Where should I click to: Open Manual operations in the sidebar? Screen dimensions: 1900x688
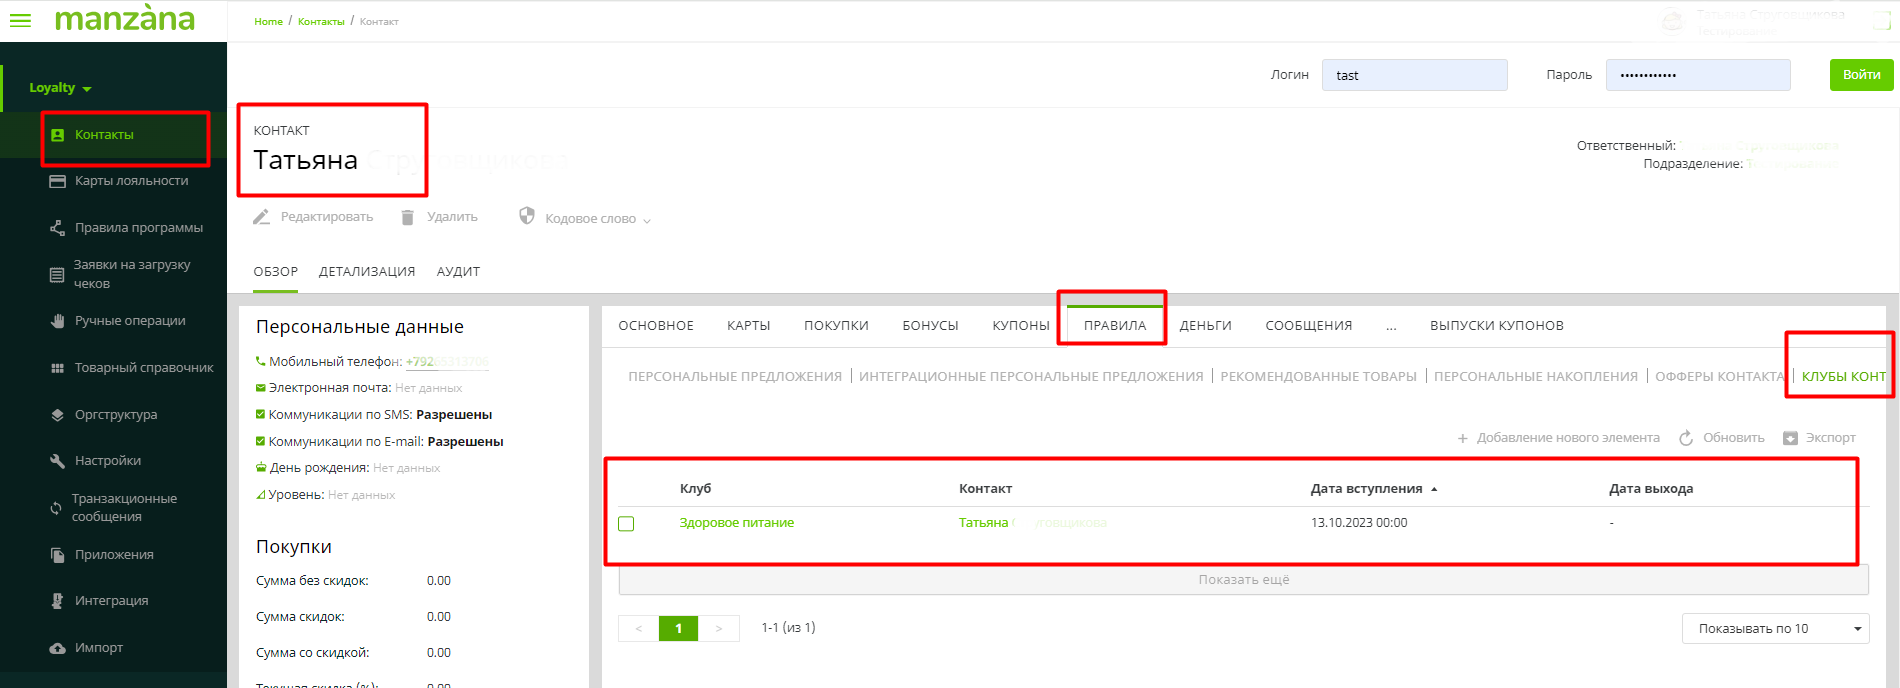pos(130,321)
